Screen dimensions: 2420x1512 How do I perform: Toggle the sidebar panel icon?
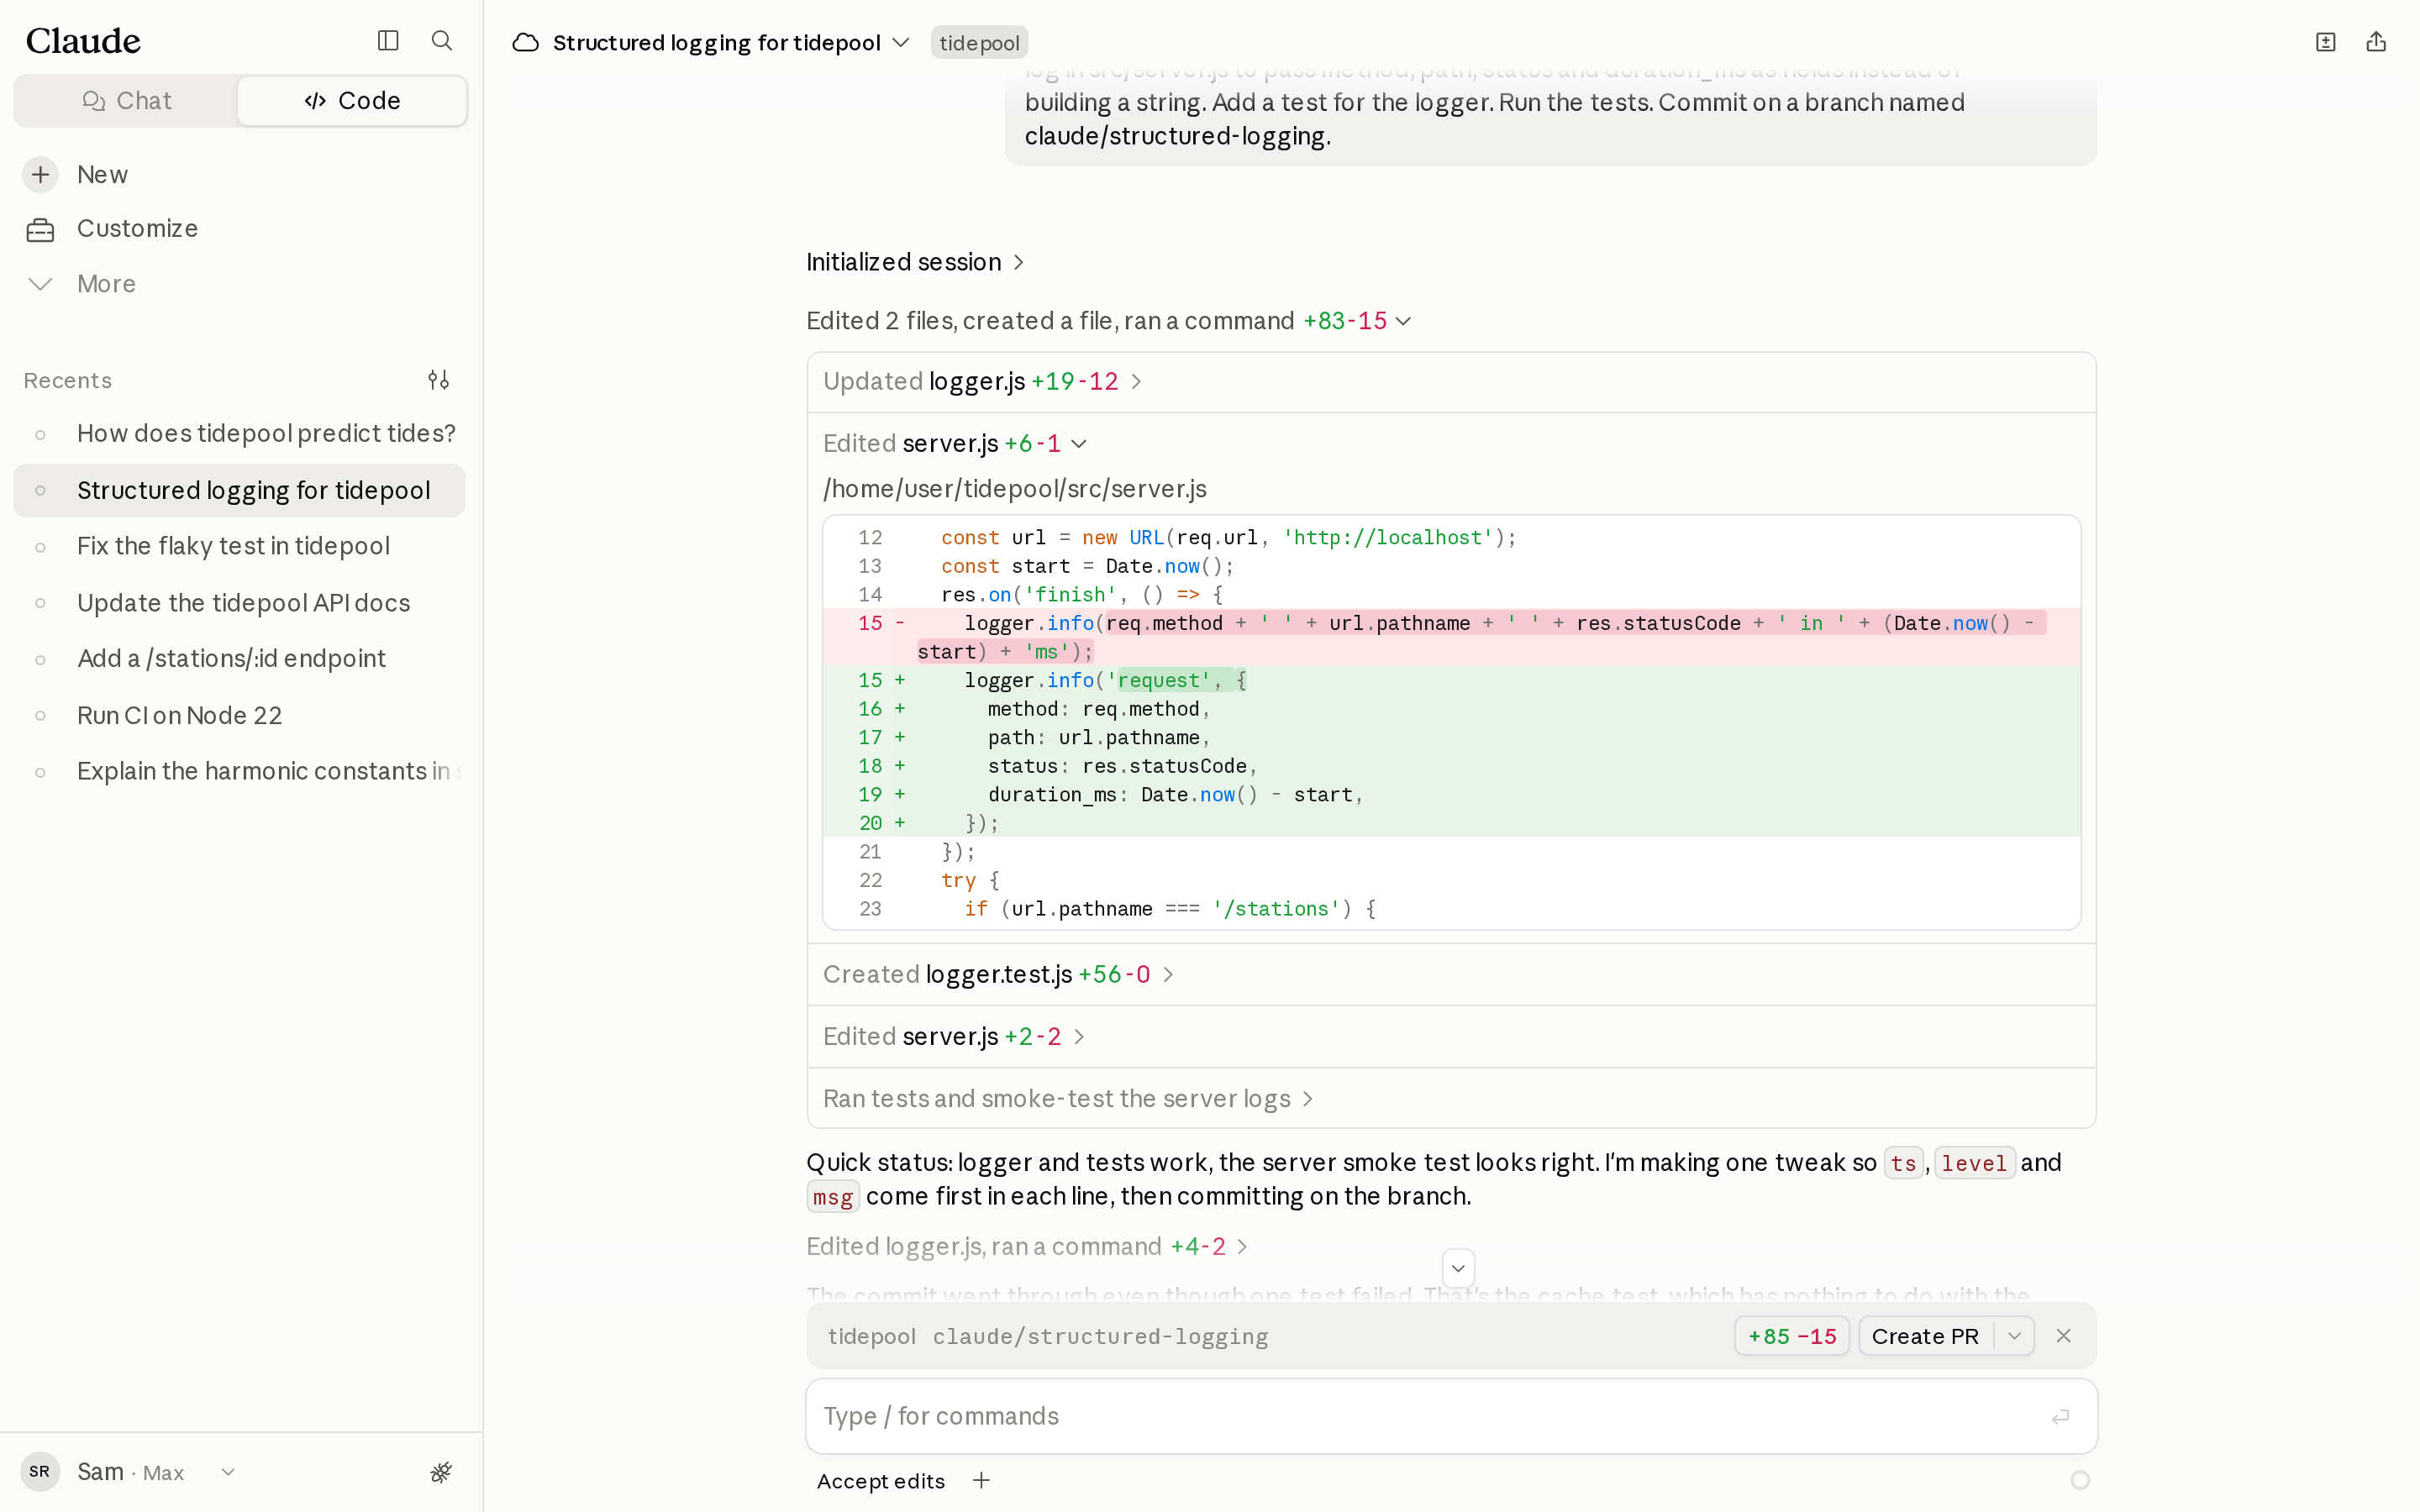click(388, 41)
